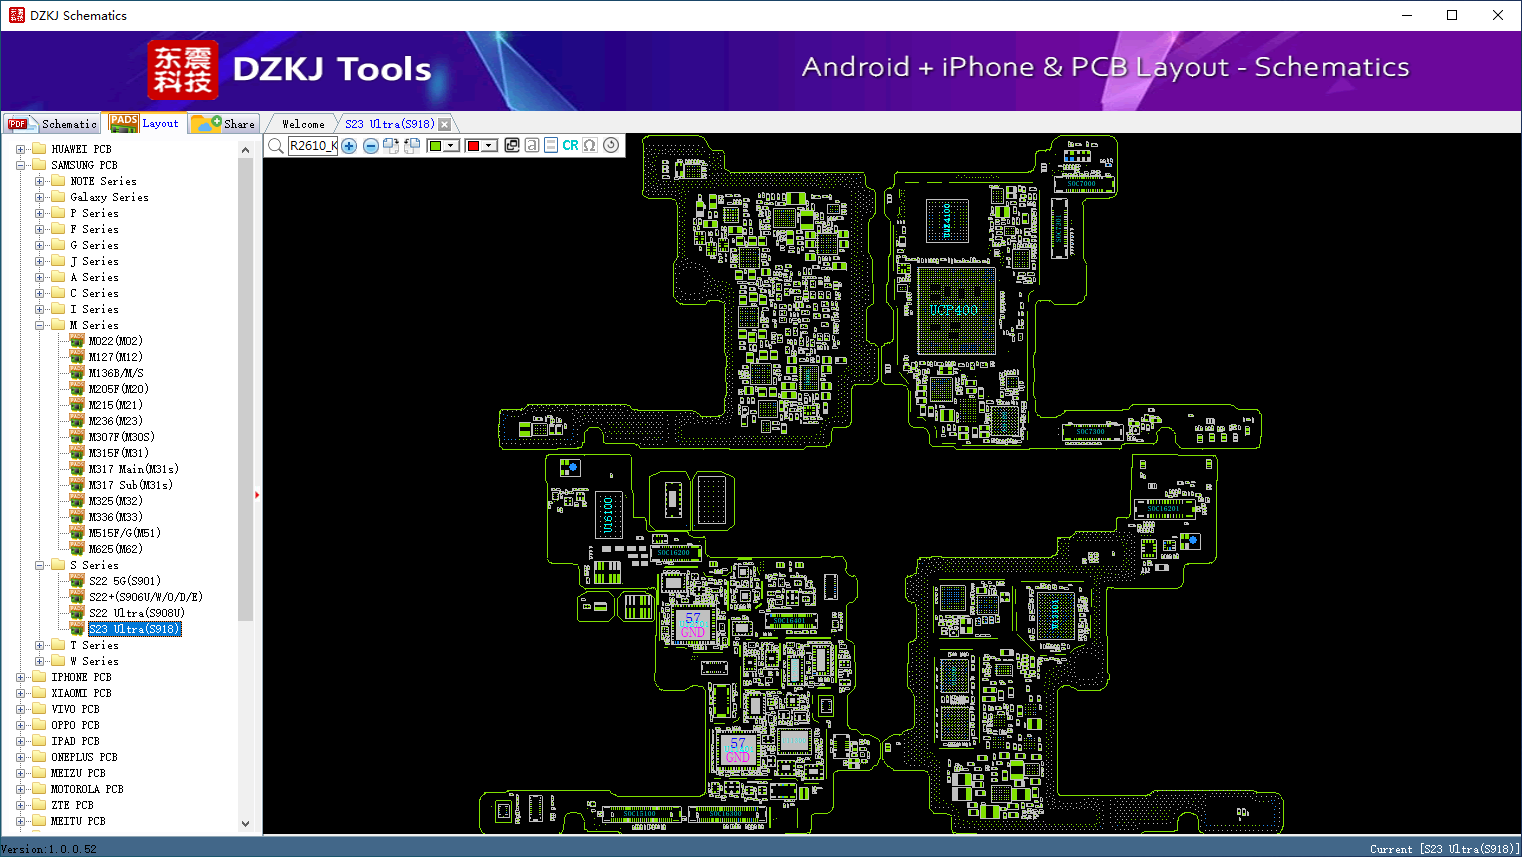
Task: Open the M336(M33) layout file
Action: (115, 517)
